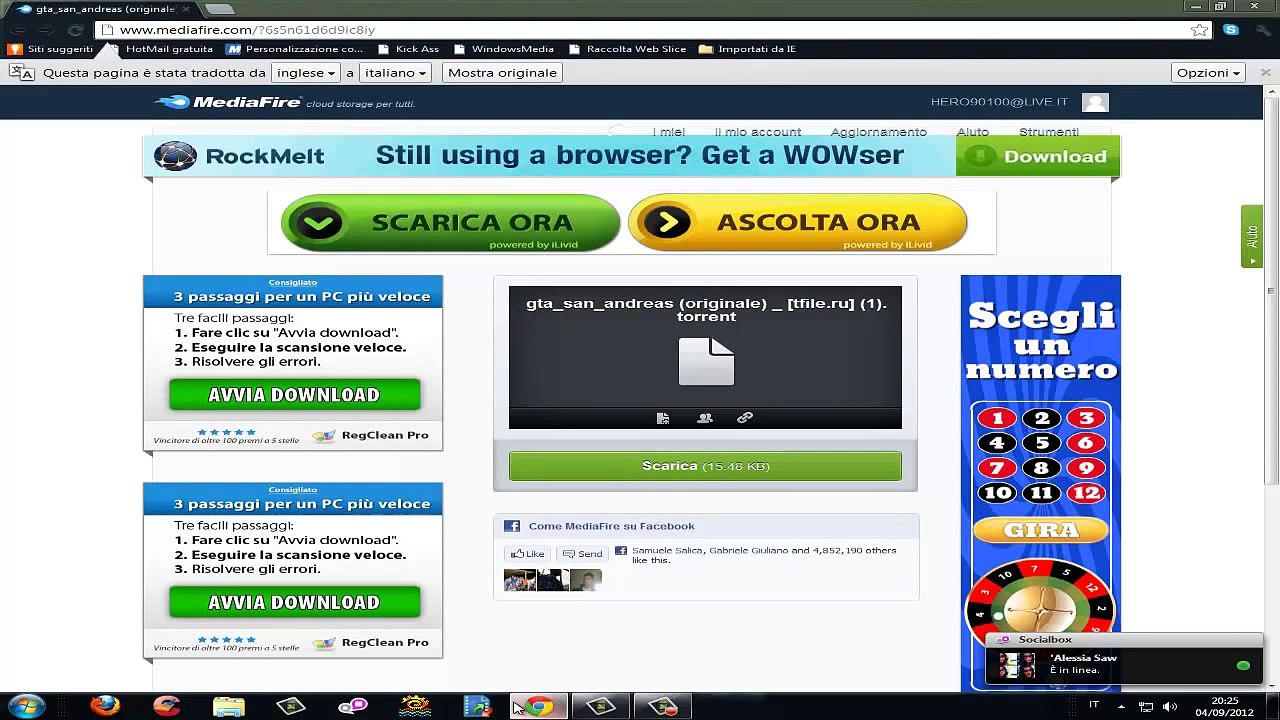Pick roulette number 1

coord(997,418)
